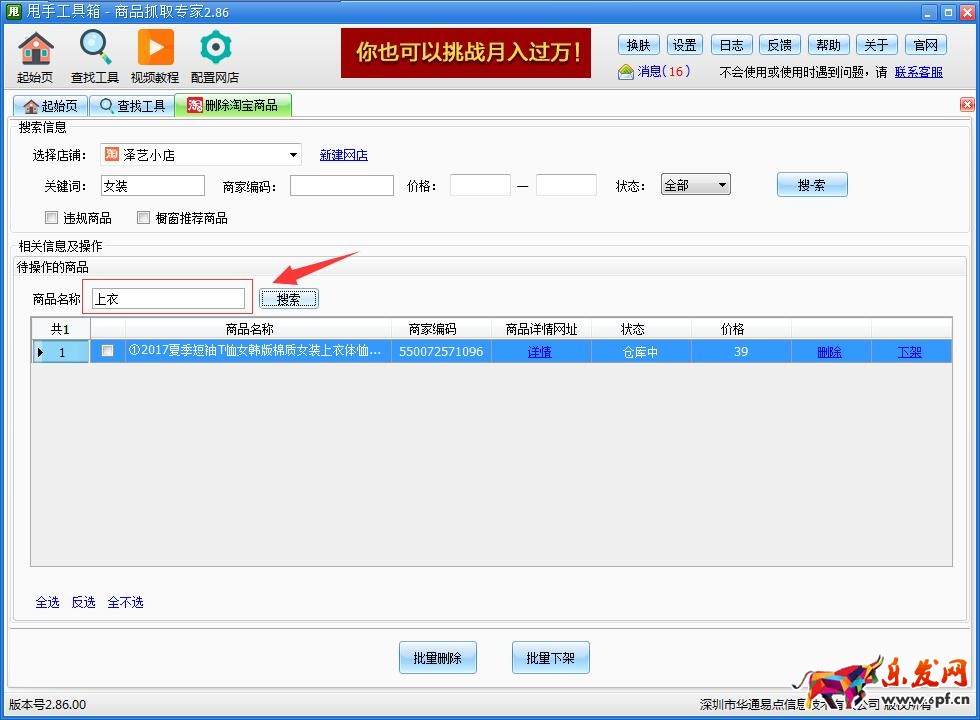Switch to the 查找工具 tab
This screenshot has width=980, height=720.
point(132,106)
